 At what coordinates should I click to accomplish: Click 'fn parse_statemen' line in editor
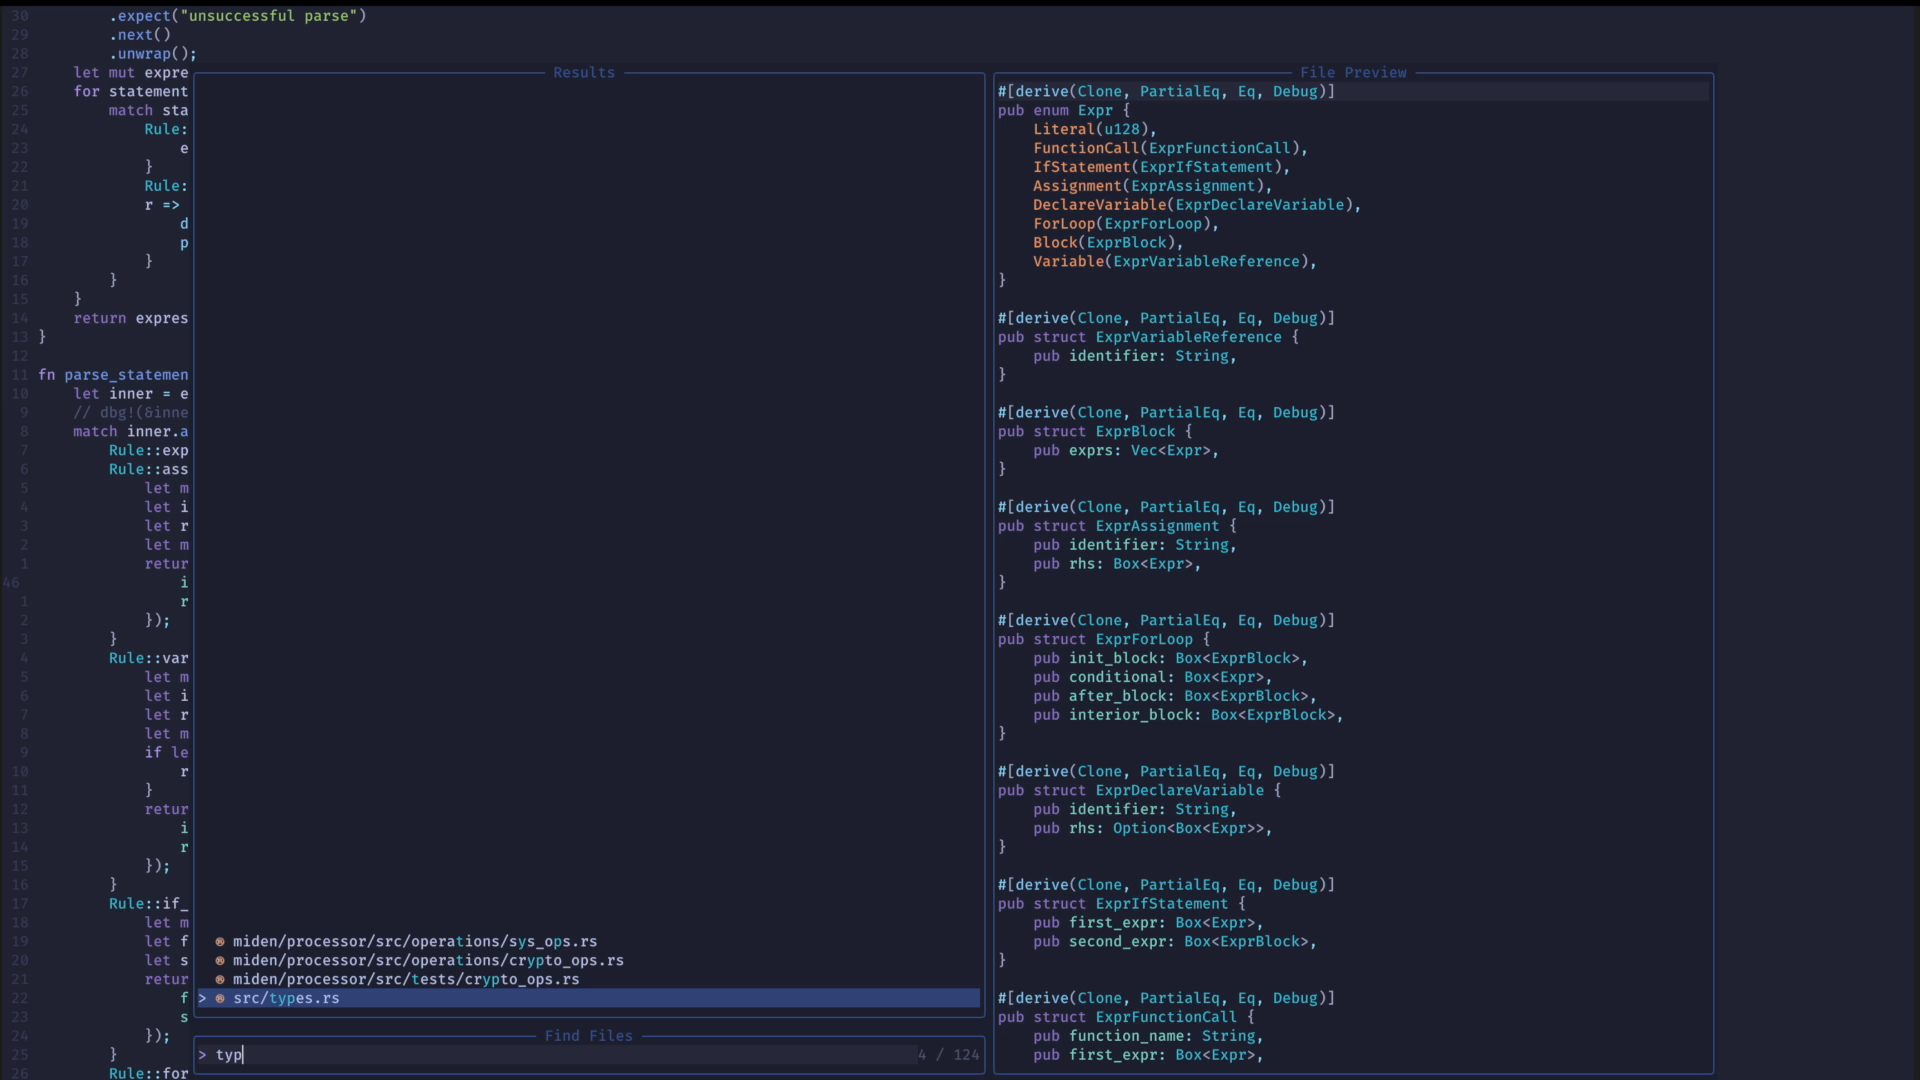click(113, 375)
